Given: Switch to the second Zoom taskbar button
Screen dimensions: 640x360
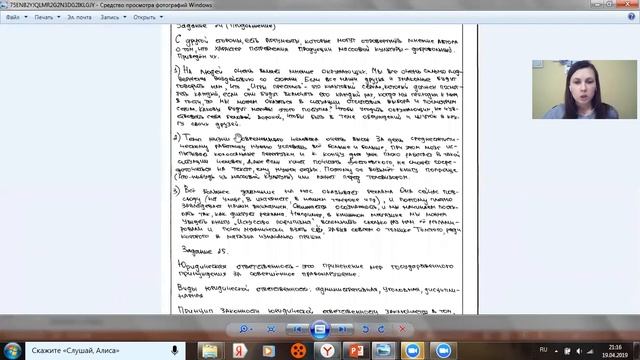Looking at the screenshot, I should pyautogui.click(x=443, y=351).
